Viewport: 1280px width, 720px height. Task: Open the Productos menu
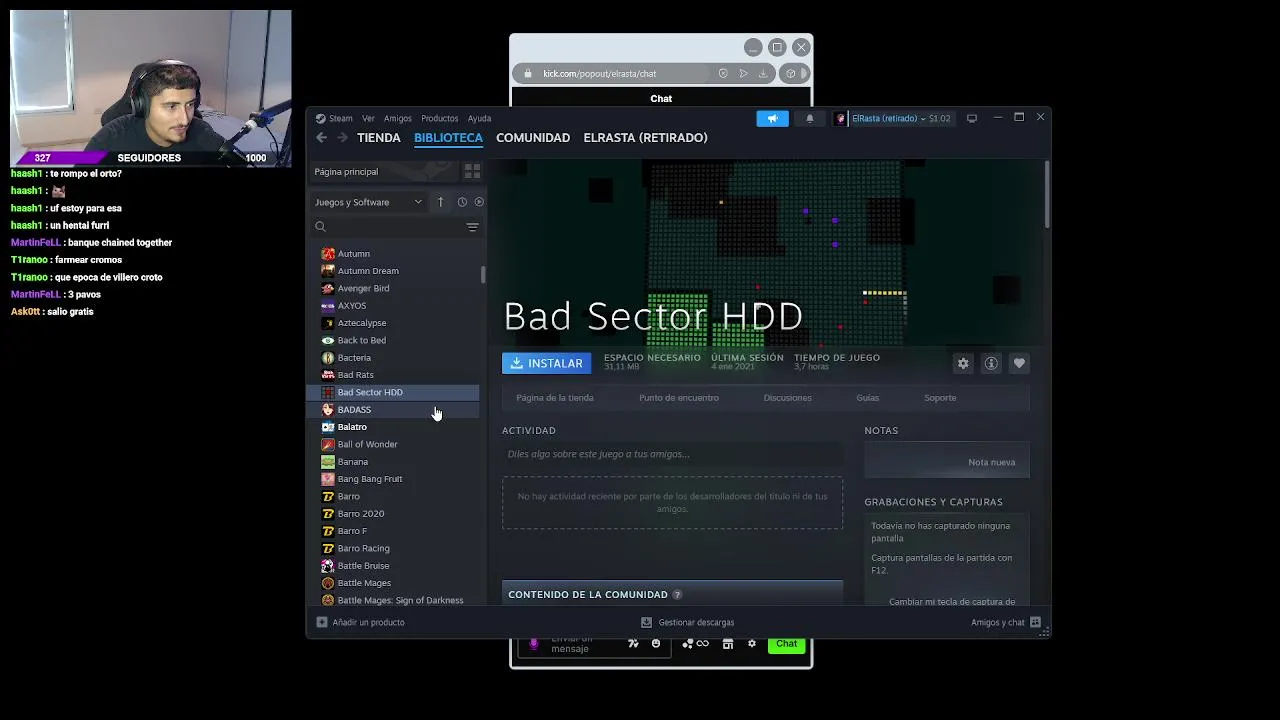tap(439, 118)
